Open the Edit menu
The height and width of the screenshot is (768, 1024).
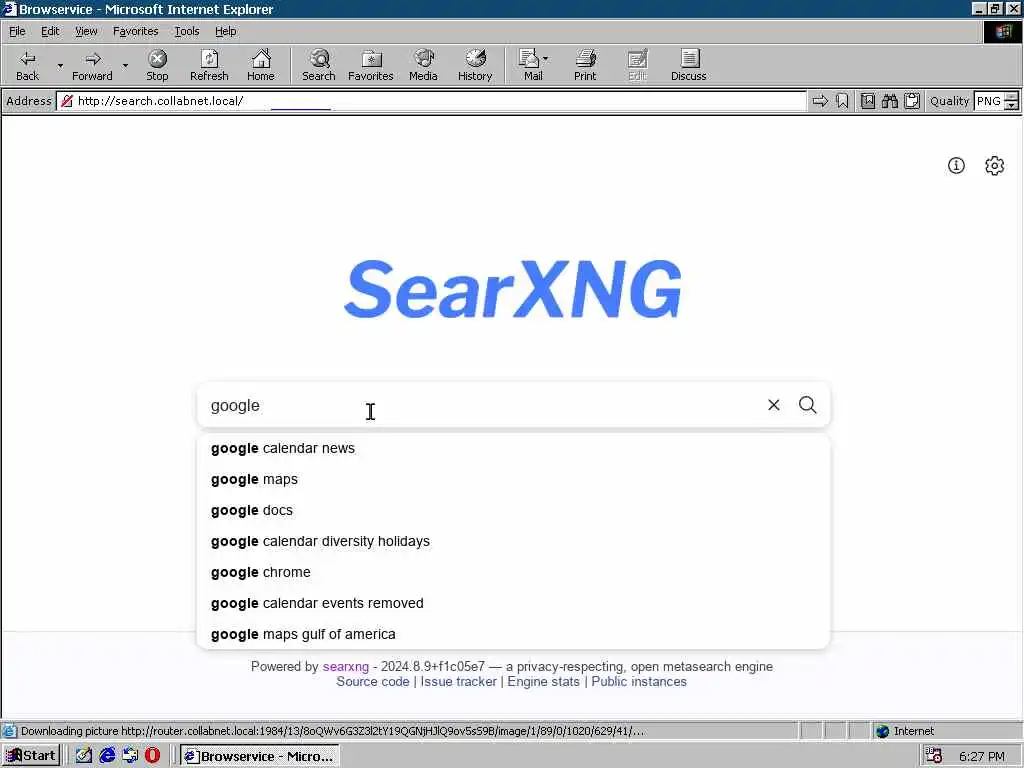click(x=50, y=31)
